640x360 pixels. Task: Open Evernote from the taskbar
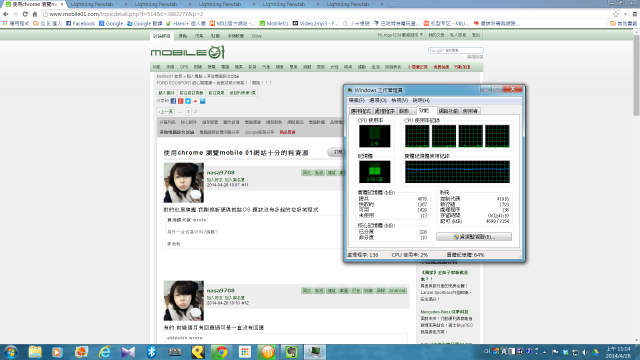tap(291, 352)
